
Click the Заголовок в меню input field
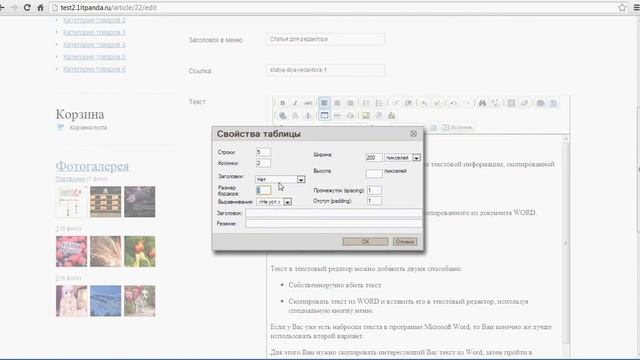point(325,39)
